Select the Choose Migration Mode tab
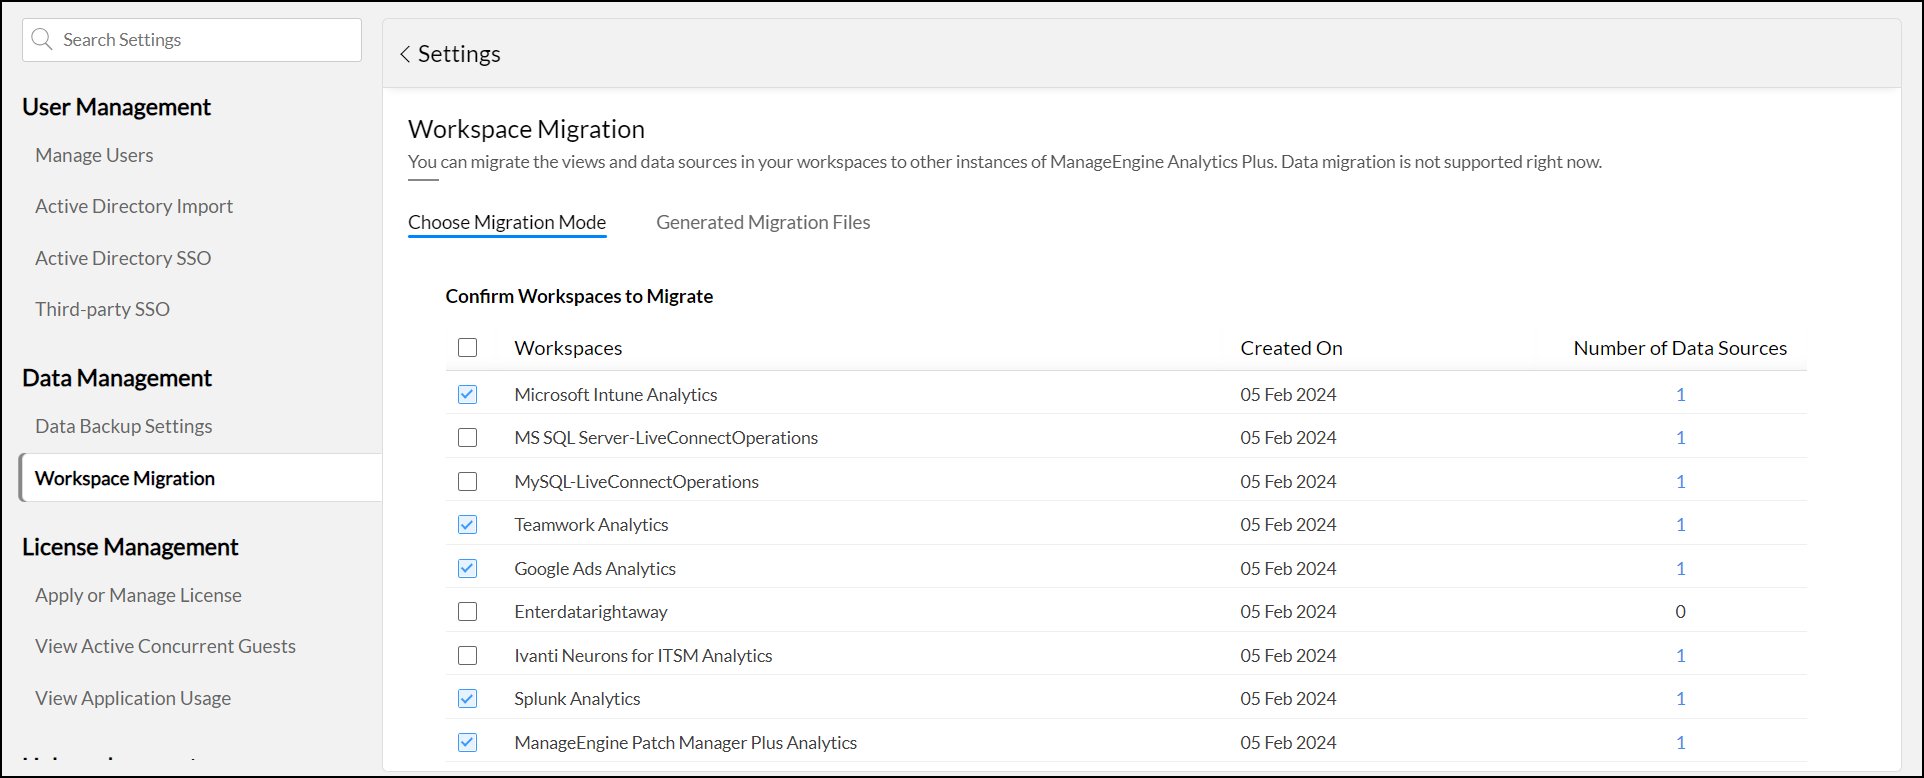 [506, 223]
